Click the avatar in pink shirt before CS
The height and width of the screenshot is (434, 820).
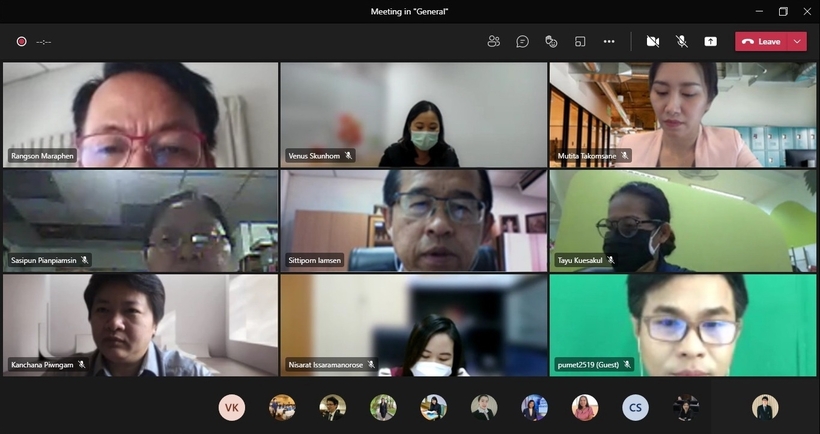tap(585, 408)
